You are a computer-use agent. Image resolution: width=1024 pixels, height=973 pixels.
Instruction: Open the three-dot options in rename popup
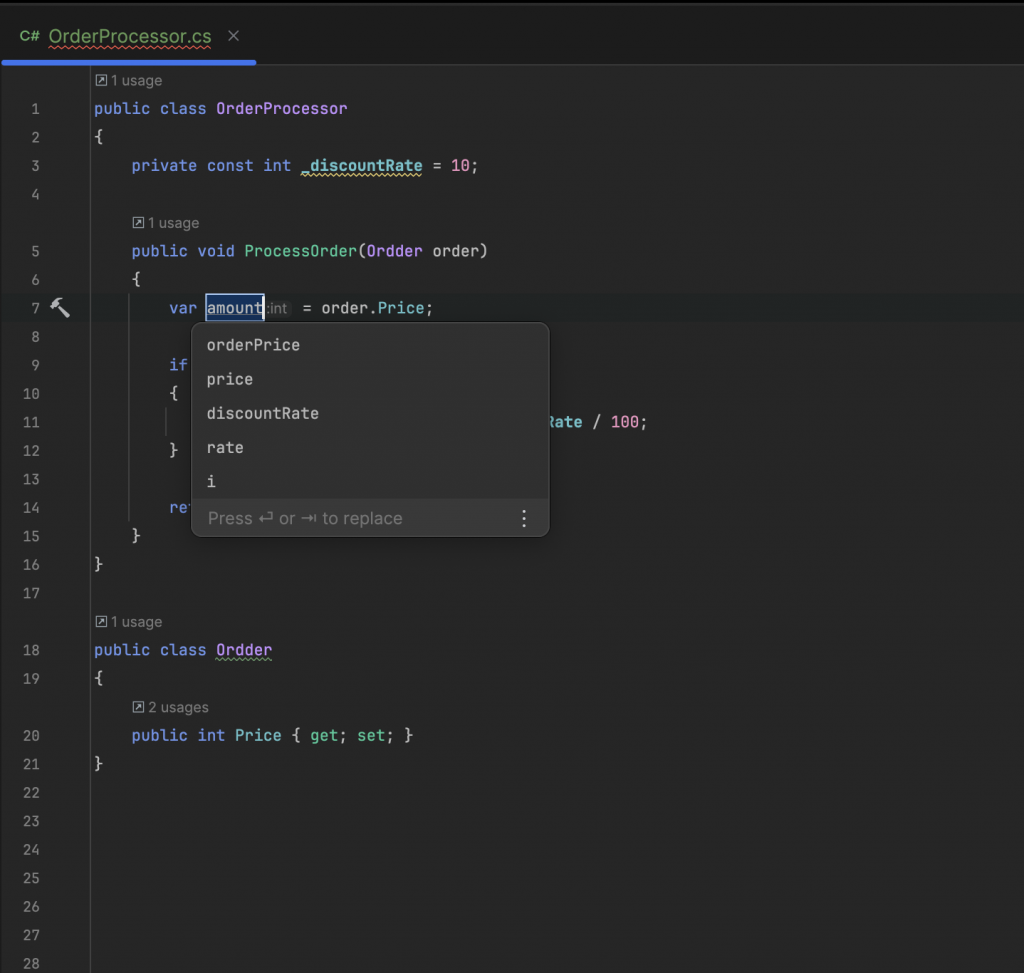pyautogui.click(x=524, y=518)
